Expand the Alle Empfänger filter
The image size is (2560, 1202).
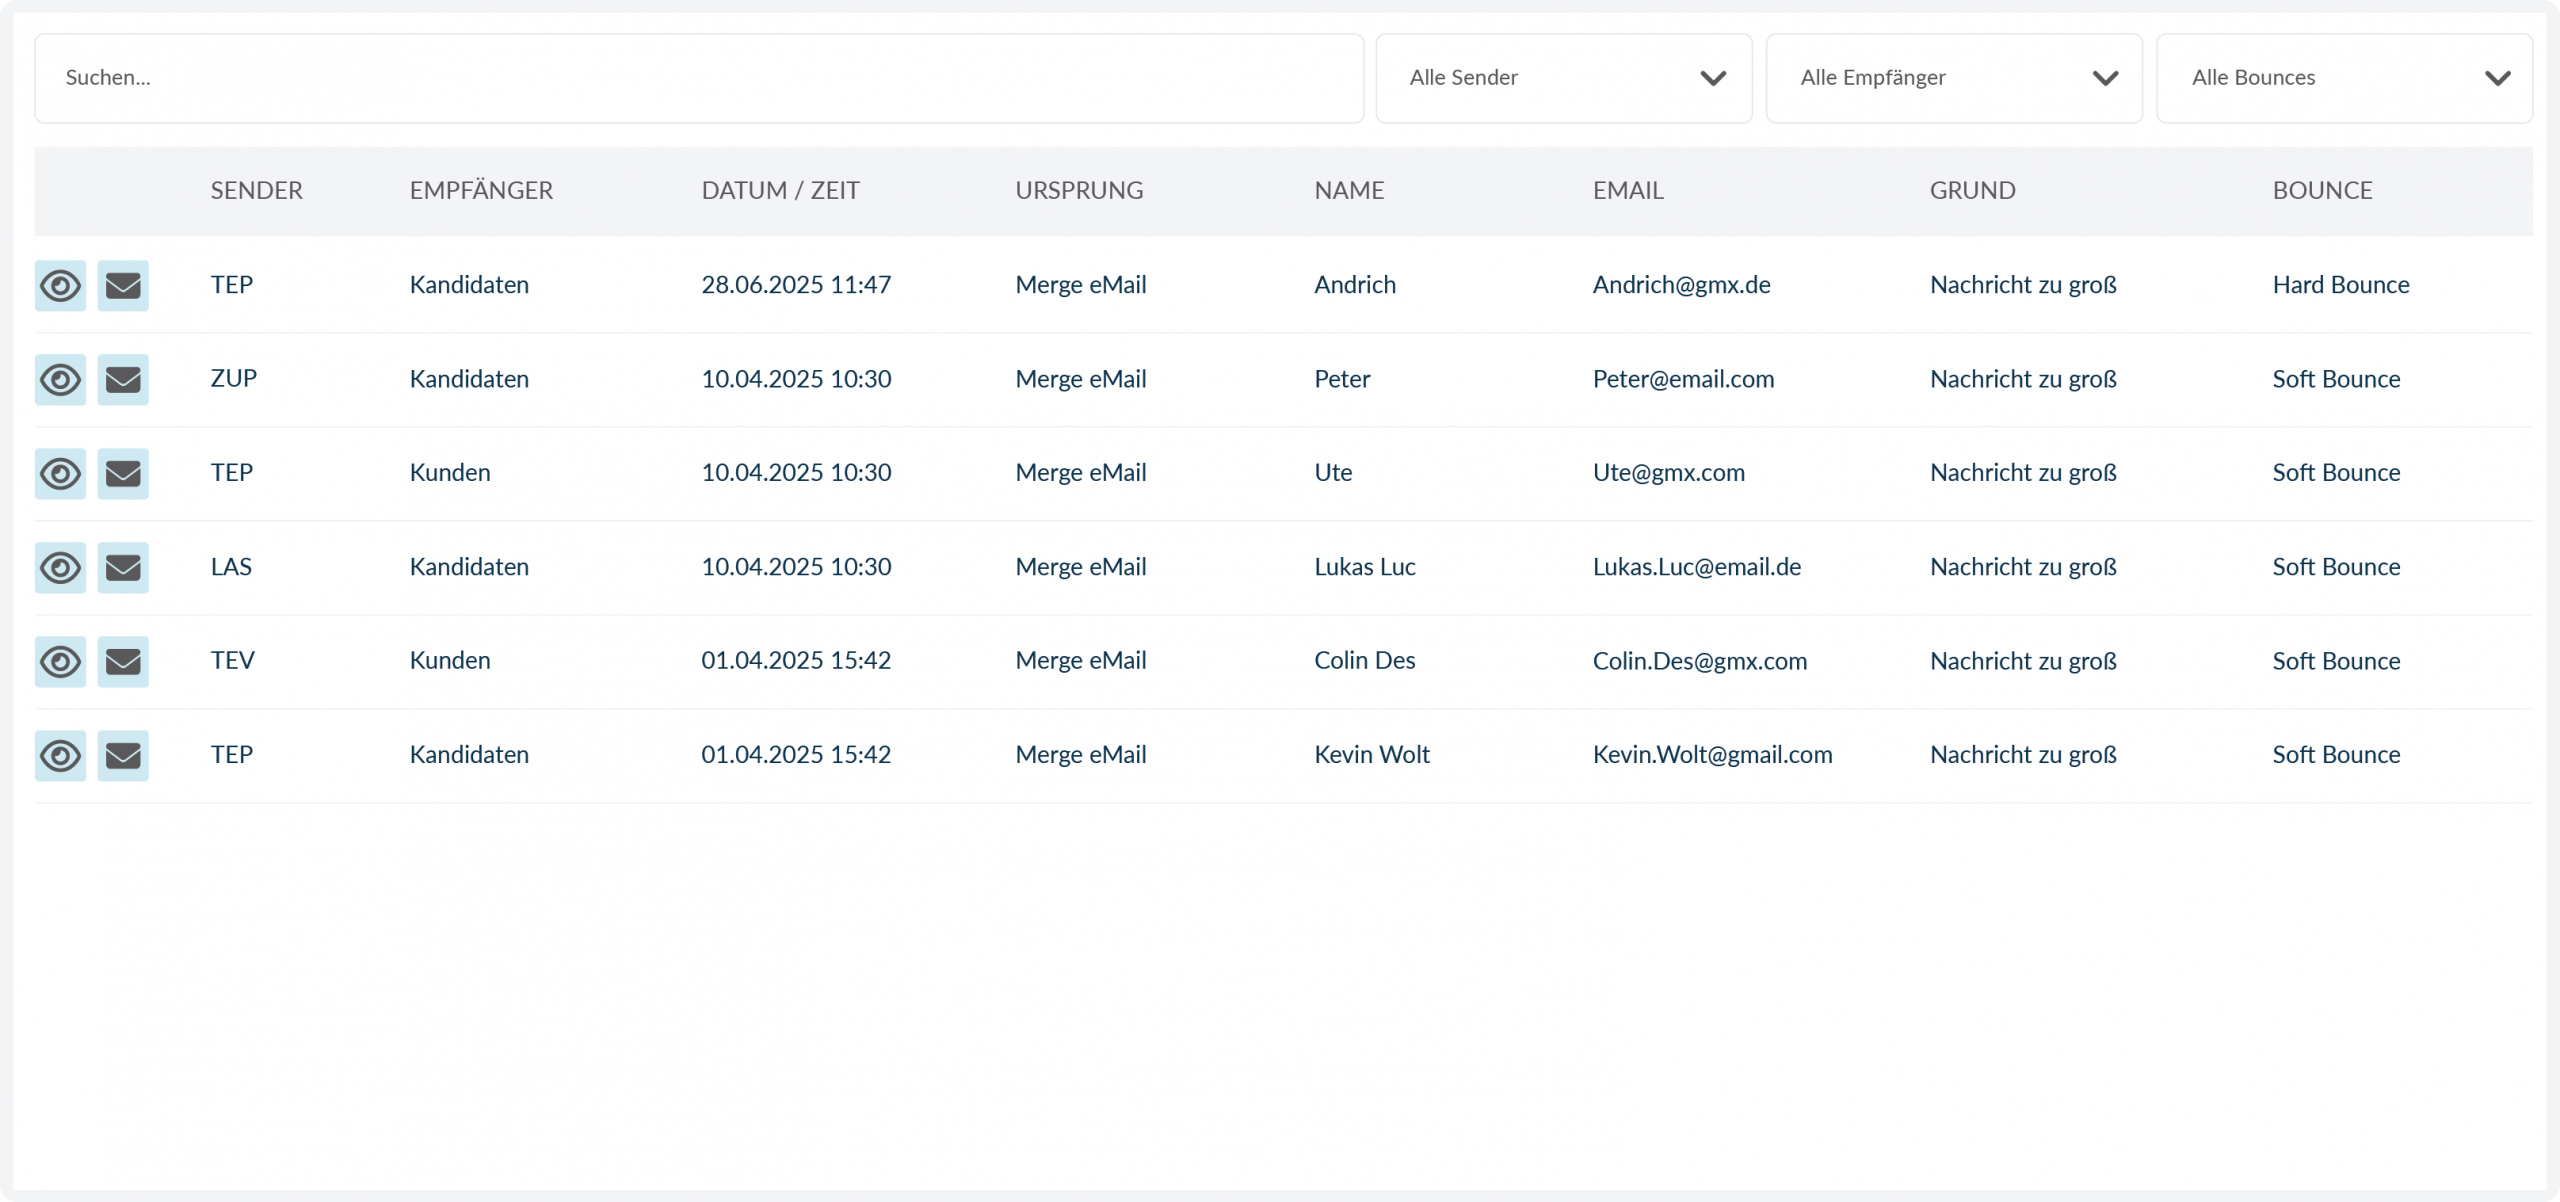coord(1953,78)
